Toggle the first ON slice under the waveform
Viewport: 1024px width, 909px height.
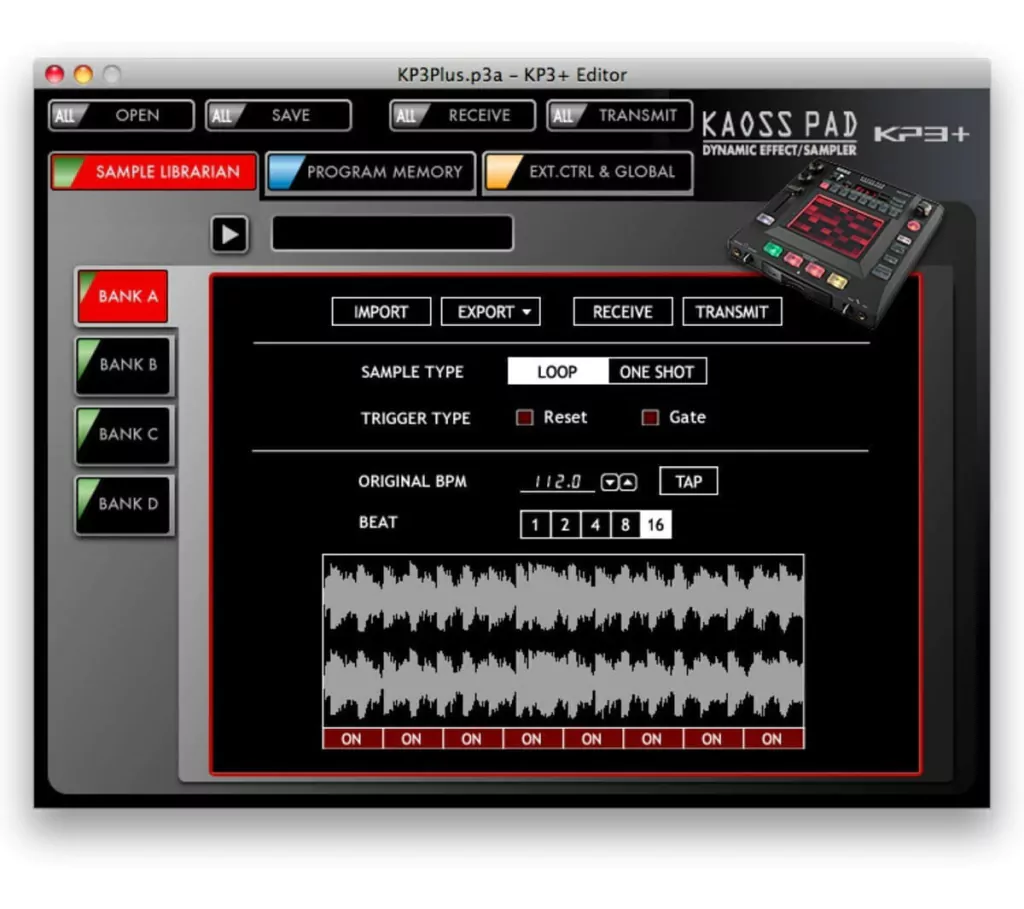[x=352, y=739]
